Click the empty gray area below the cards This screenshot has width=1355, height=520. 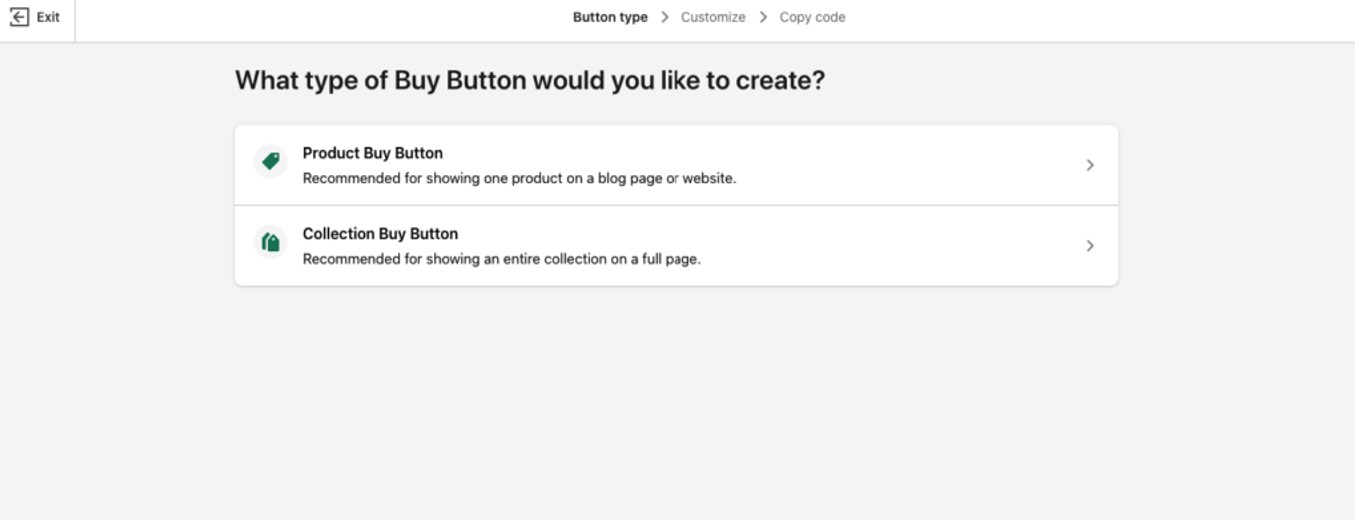(x=676, y=400)
